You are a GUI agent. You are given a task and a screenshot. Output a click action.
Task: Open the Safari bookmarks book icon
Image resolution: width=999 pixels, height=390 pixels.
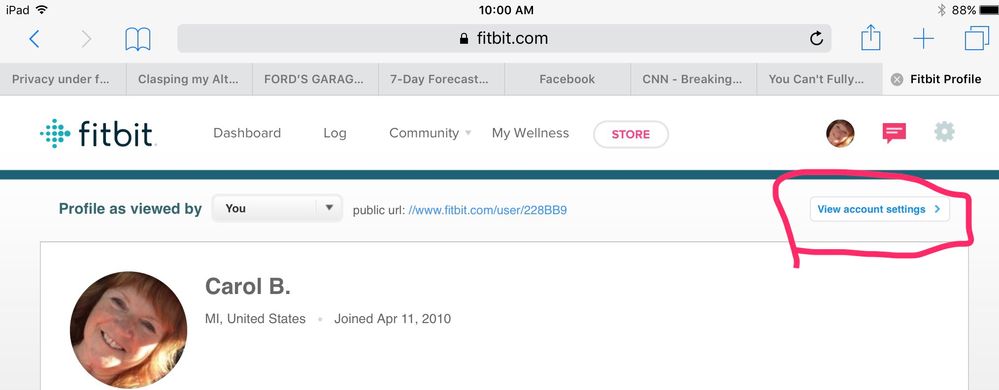(138, 40)
